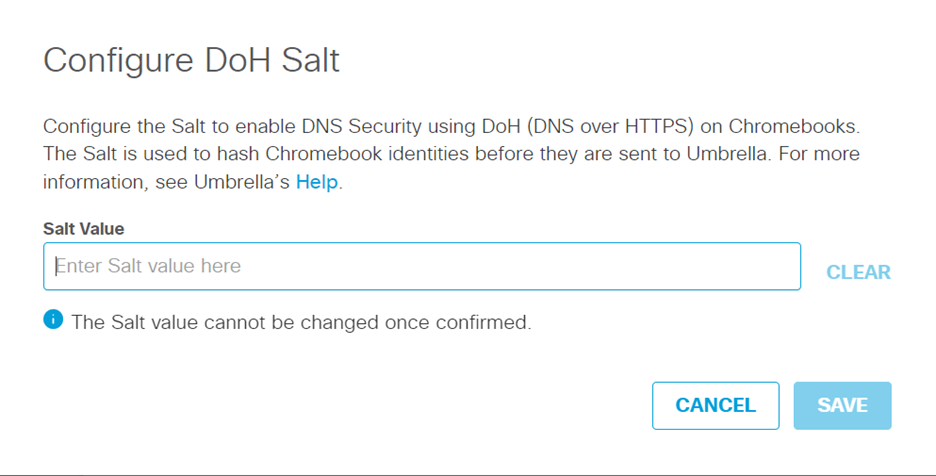Viewport: 936px width, 476px height.
Task: Click the Configure DoH Salt heading
Action: pyautogui.click(x=192, y=60)
